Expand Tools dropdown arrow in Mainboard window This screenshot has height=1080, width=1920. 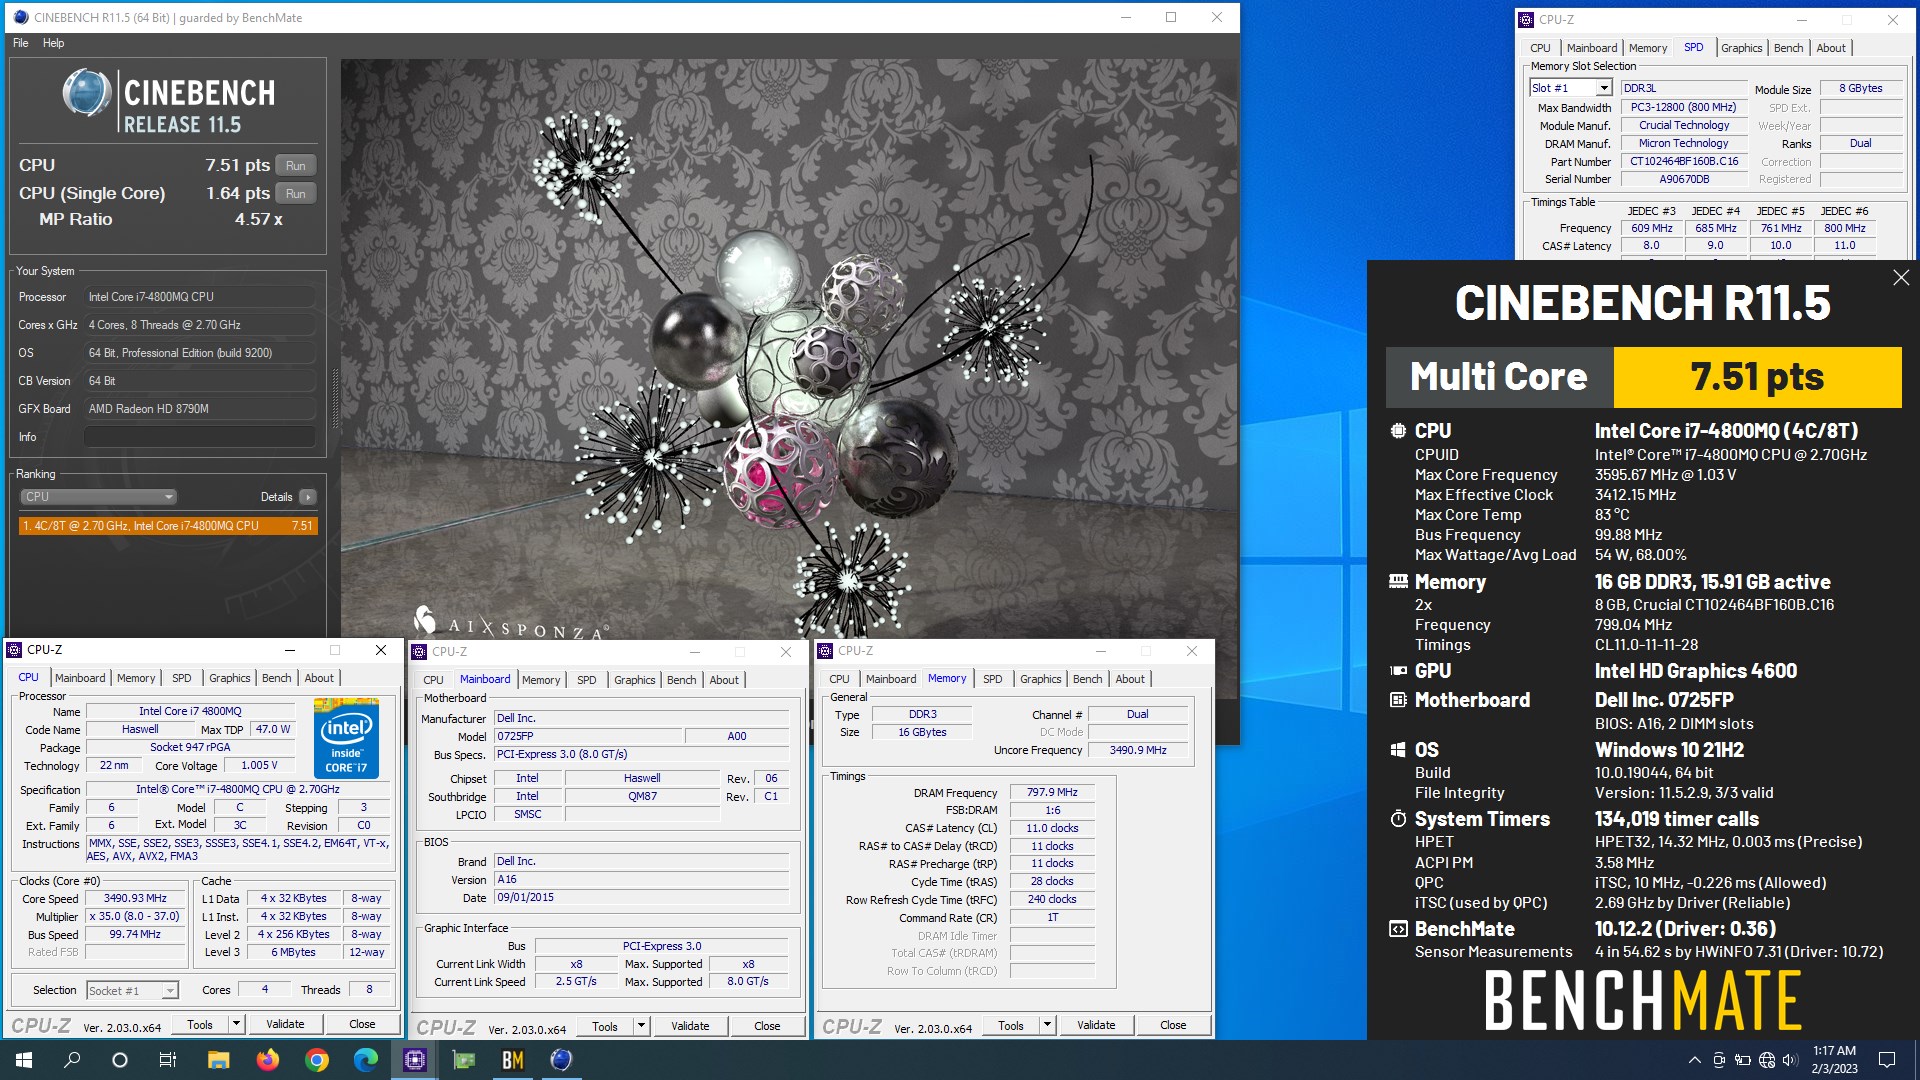(x=641, y=1026)
